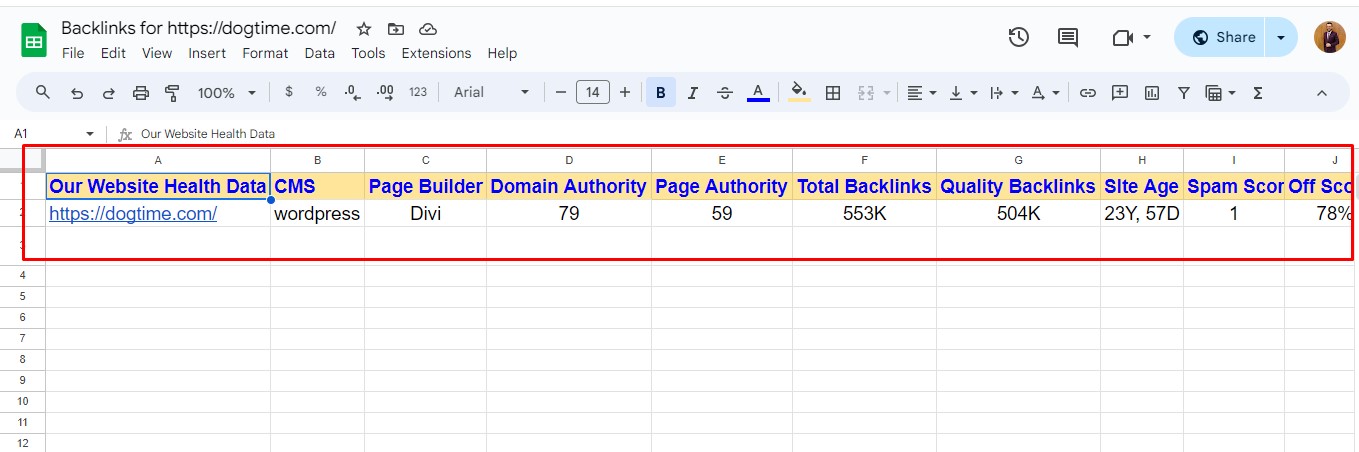Click the Functions sigma icon
This screenshot has height=452, width=1359.
(1258, 93)
